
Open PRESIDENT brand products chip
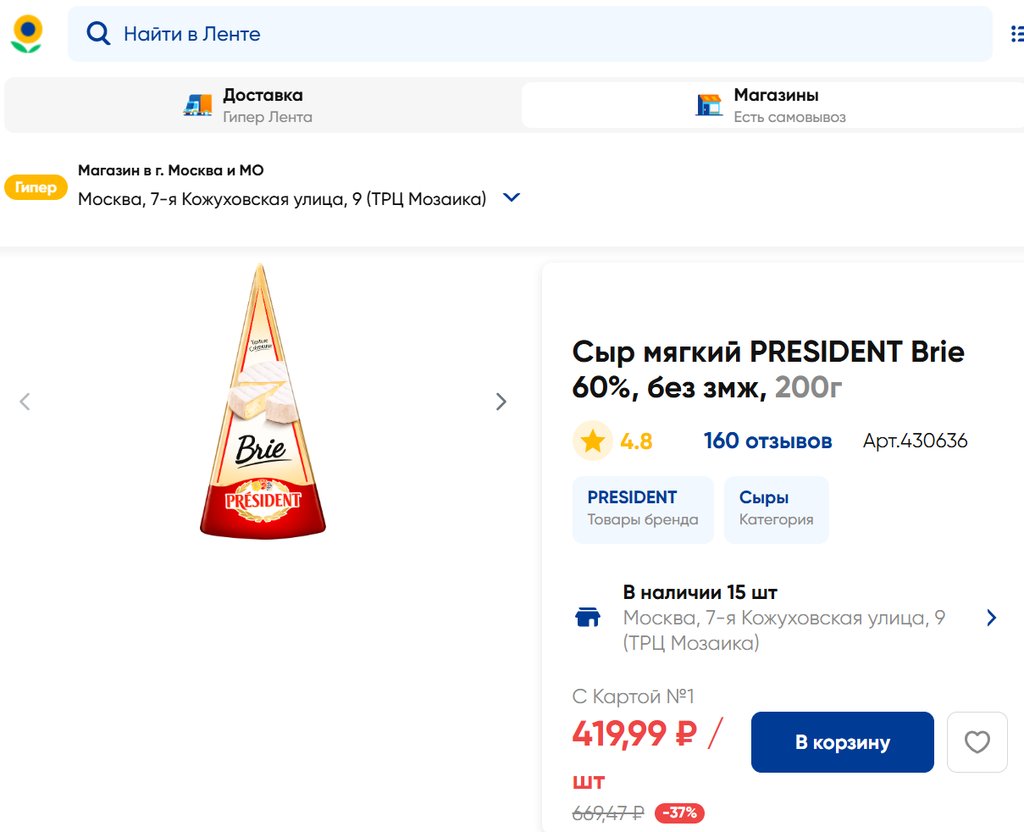[x=642, y=509]
